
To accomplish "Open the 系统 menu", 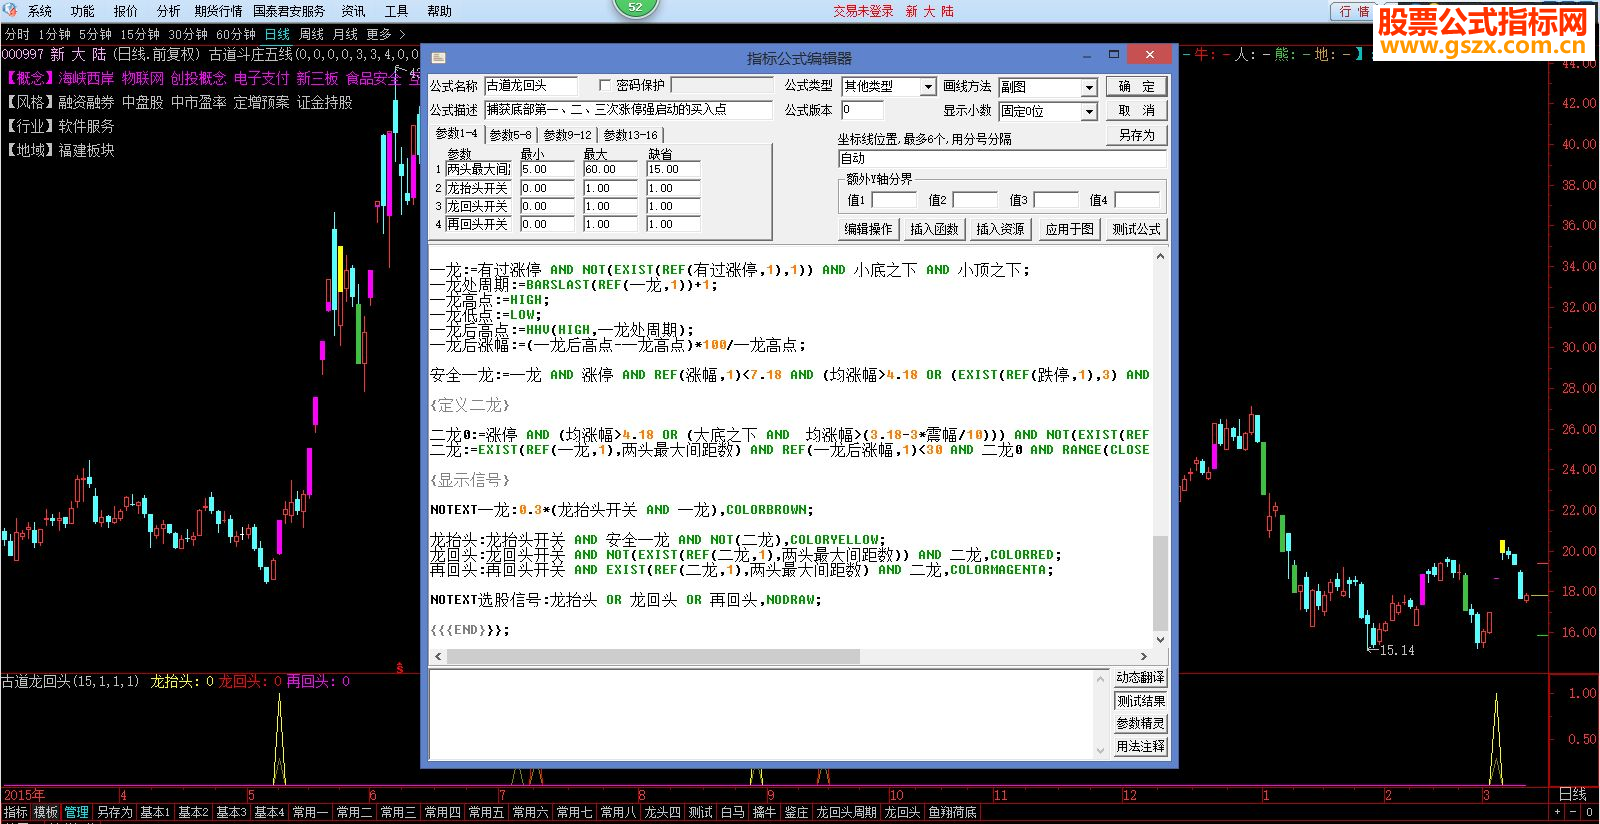I will click(x=40, y=11).
